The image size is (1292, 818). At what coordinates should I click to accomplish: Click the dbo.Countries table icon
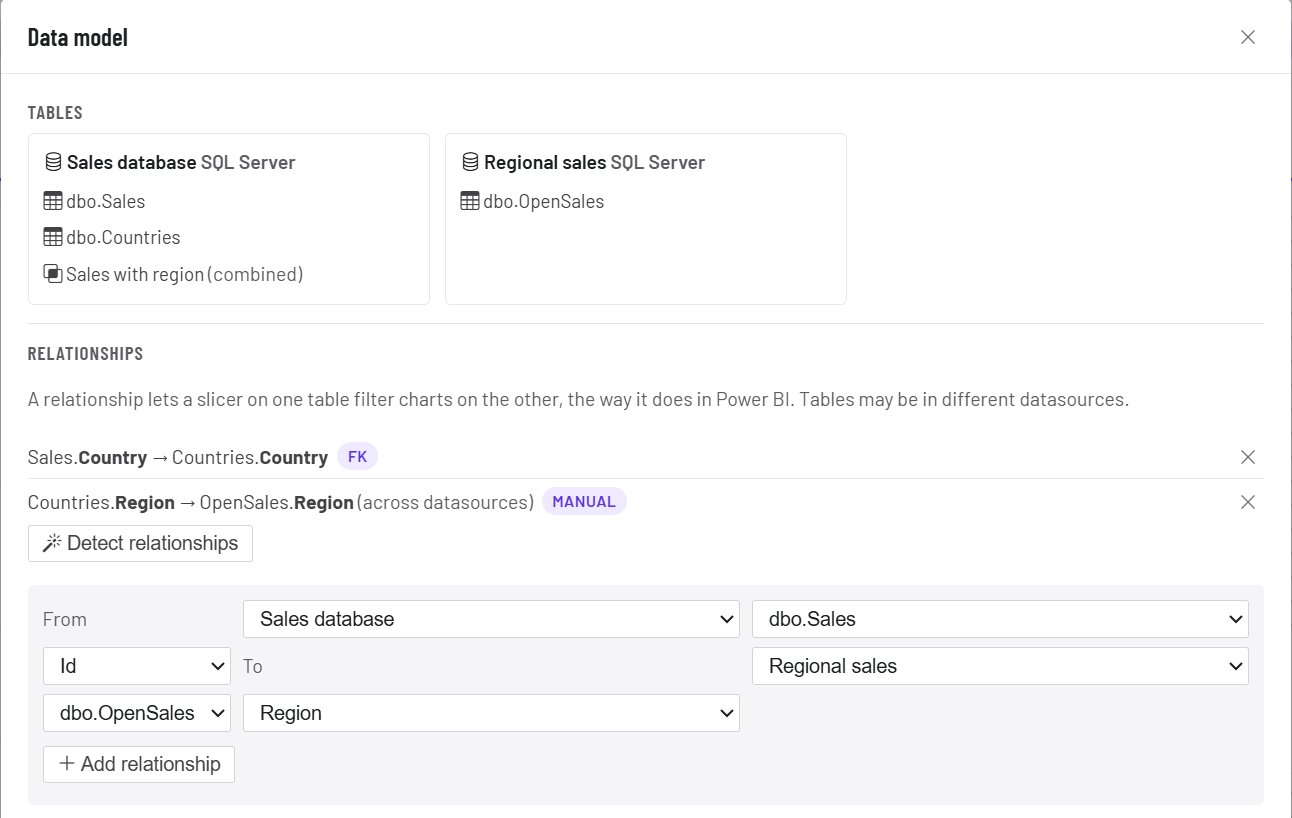point(53,237)
